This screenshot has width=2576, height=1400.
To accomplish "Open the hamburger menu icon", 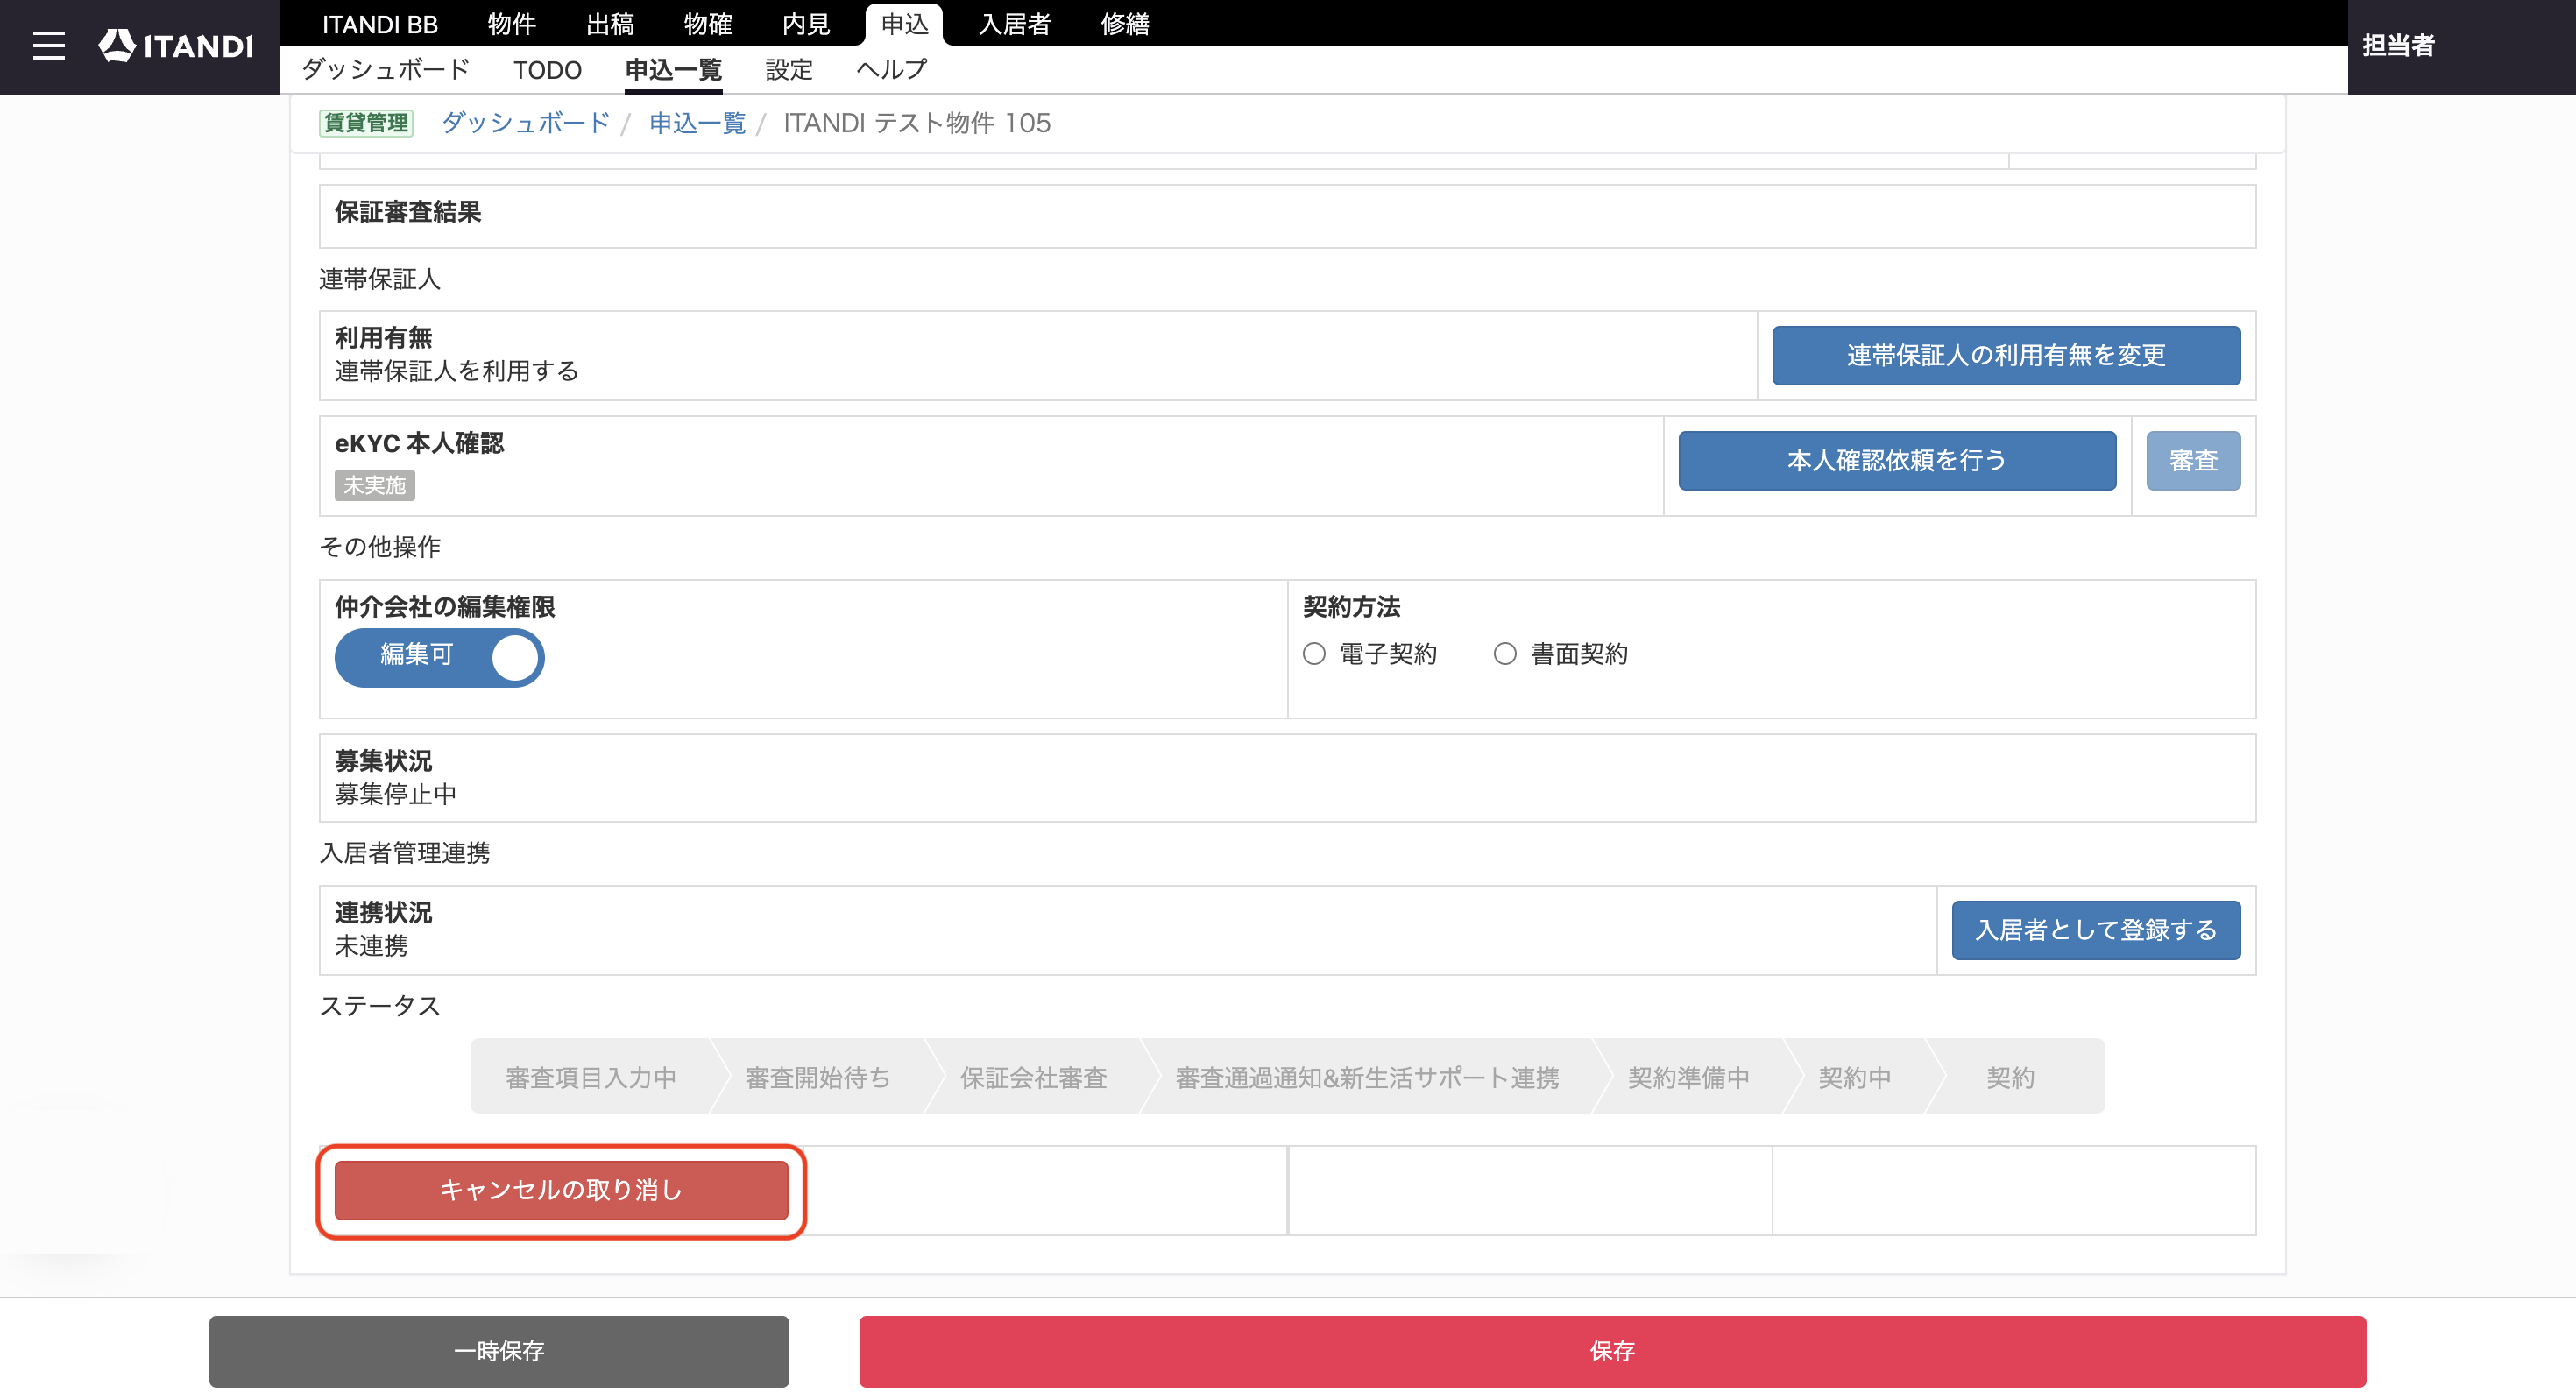I will (x=48, y=46).
